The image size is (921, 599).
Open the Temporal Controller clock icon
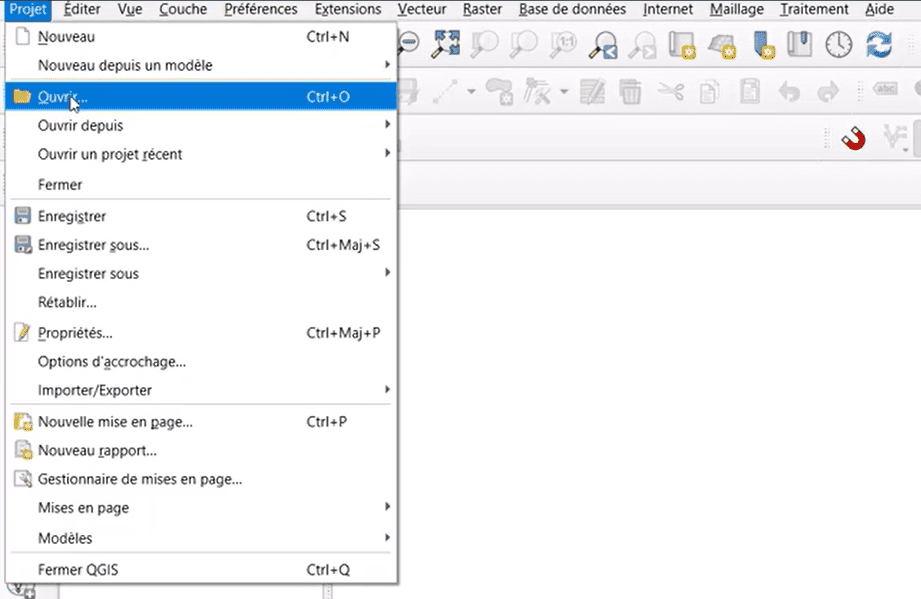tap(839, 45)
